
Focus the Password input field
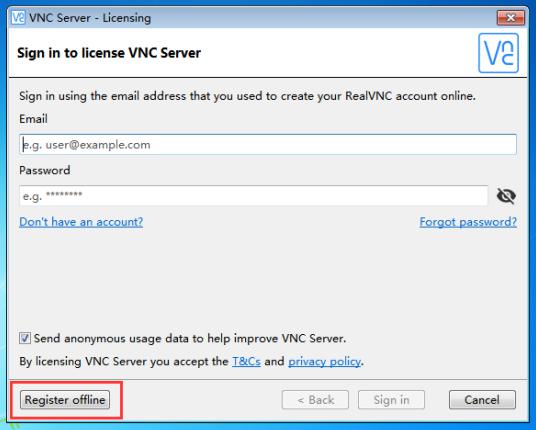253,196
